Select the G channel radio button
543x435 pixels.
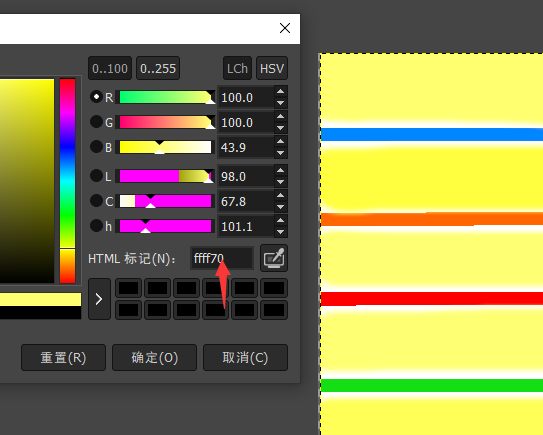click(x=96, y=122)
